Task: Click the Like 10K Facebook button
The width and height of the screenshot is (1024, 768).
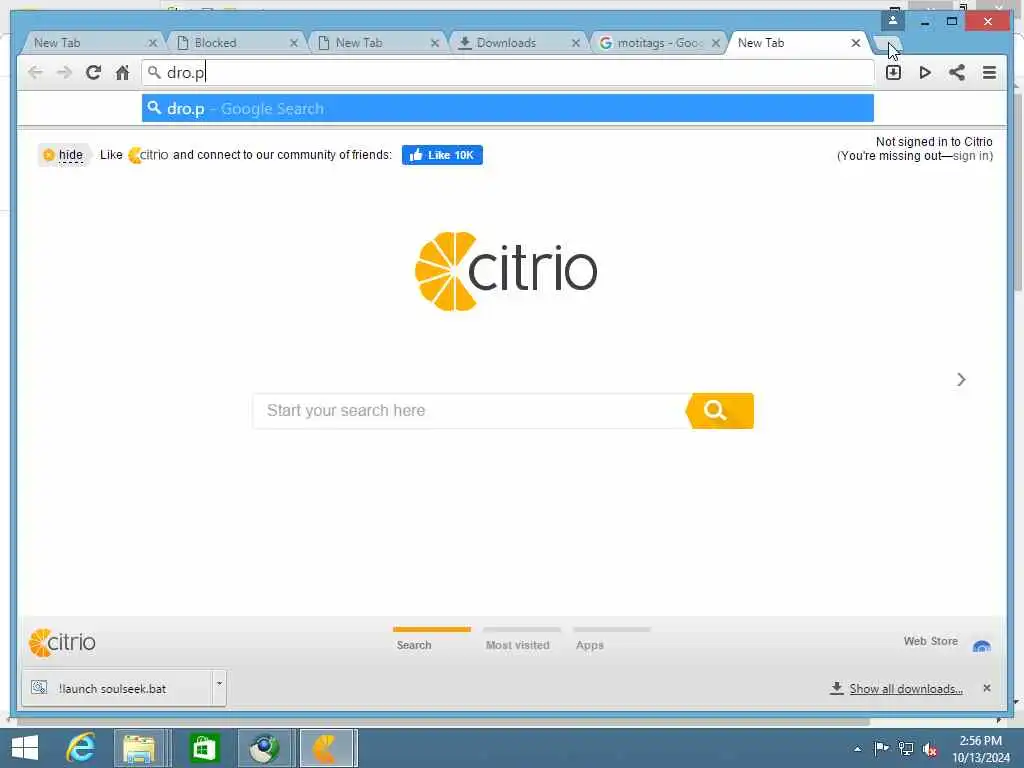Action: pos(442,155)
